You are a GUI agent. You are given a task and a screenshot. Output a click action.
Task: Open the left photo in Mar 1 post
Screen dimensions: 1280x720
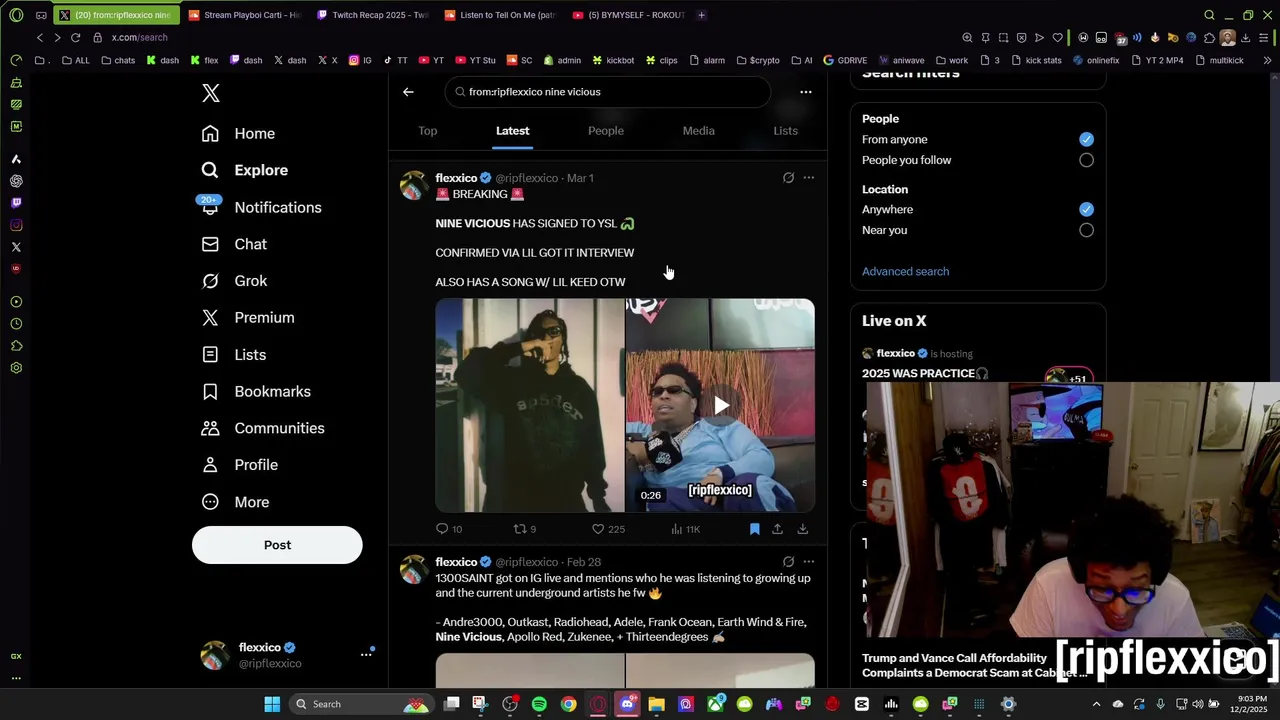click(x=530, y=405)
